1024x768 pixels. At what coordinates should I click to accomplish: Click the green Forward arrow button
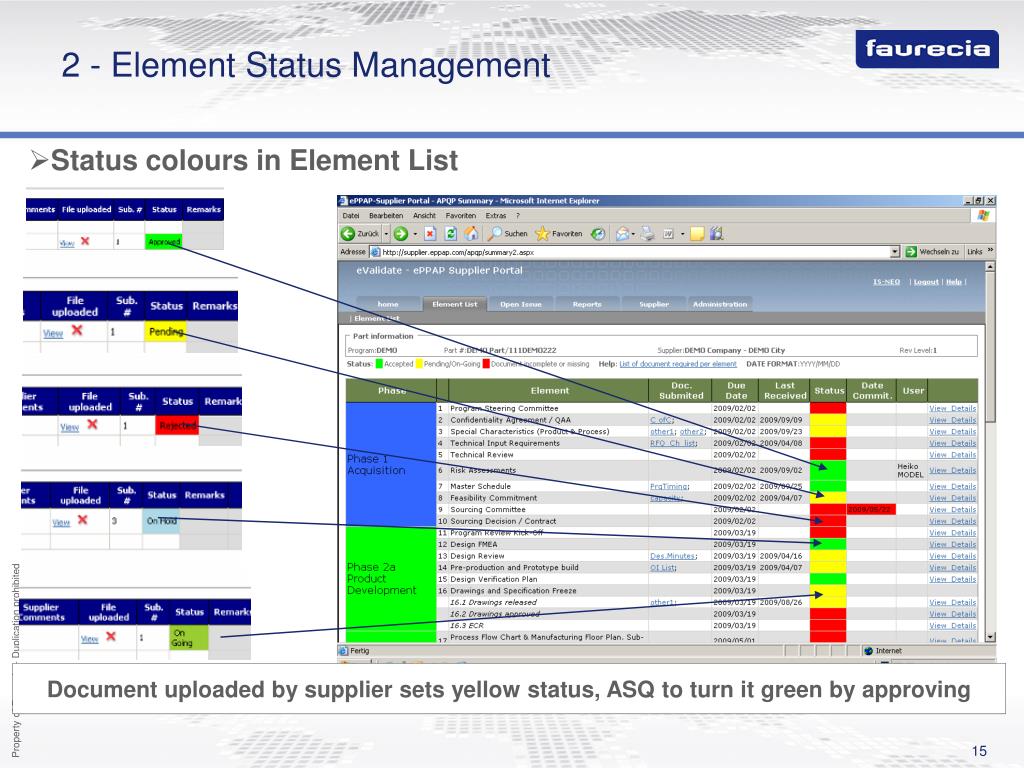coord(400,233)
